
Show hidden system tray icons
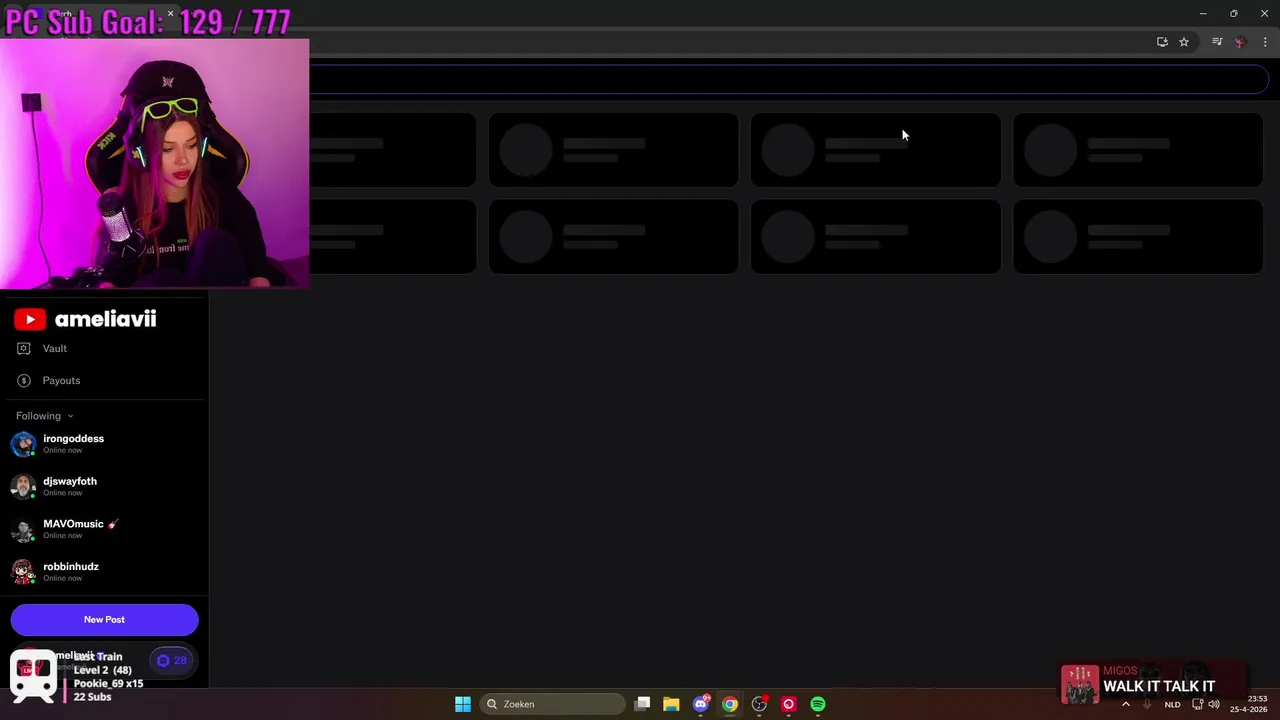[1126, 704]
